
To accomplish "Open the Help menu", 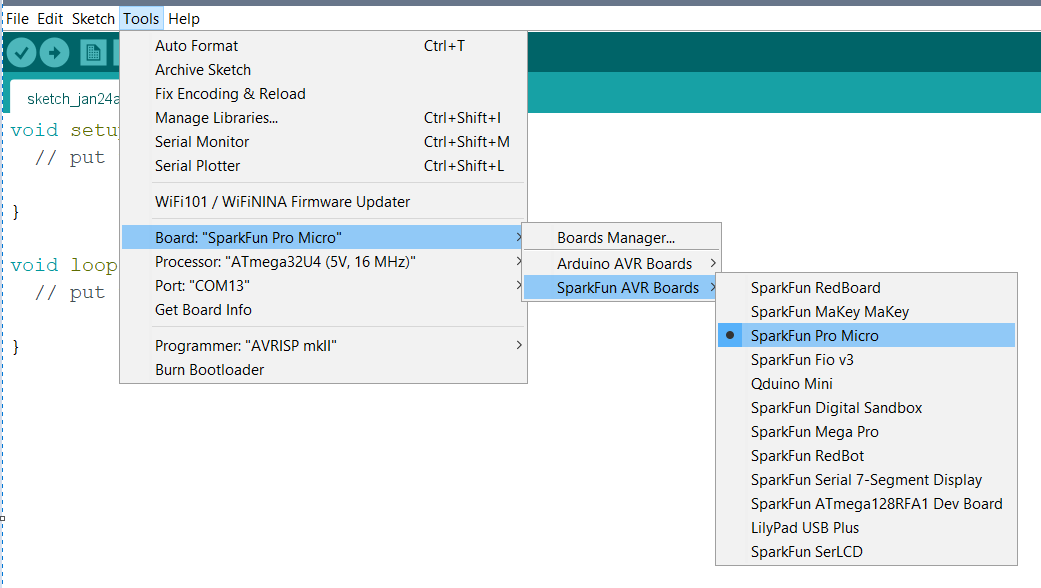I will pos(184,19).
